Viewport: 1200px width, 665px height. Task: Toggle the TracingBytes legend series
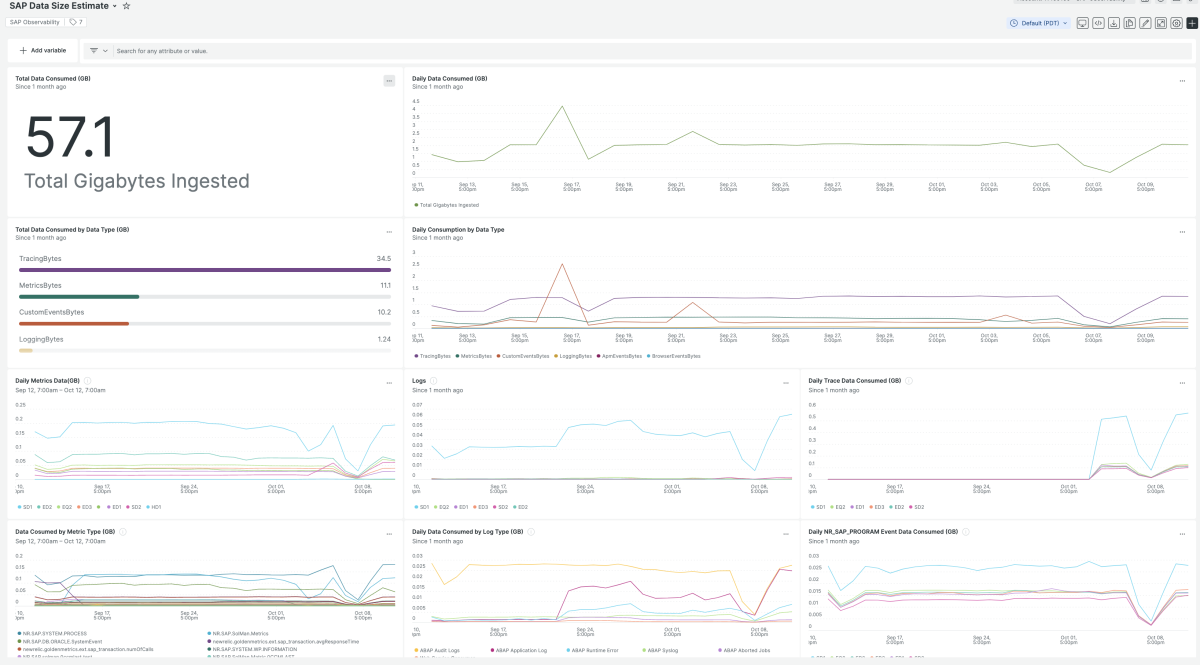(433, 355)
